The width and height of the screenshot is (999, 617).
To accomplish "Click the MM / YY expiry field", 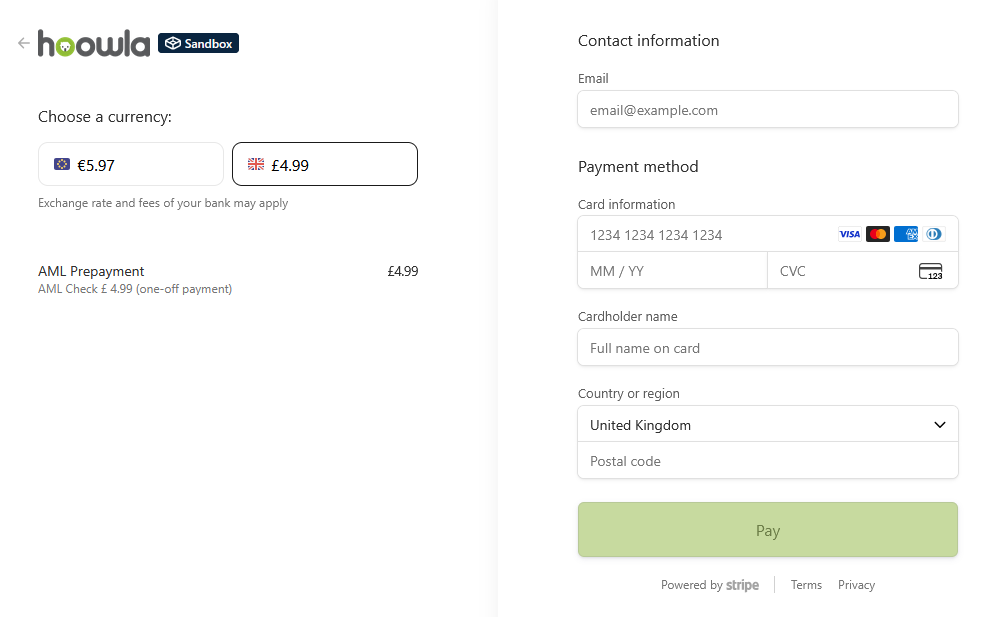I will point(672,271).
